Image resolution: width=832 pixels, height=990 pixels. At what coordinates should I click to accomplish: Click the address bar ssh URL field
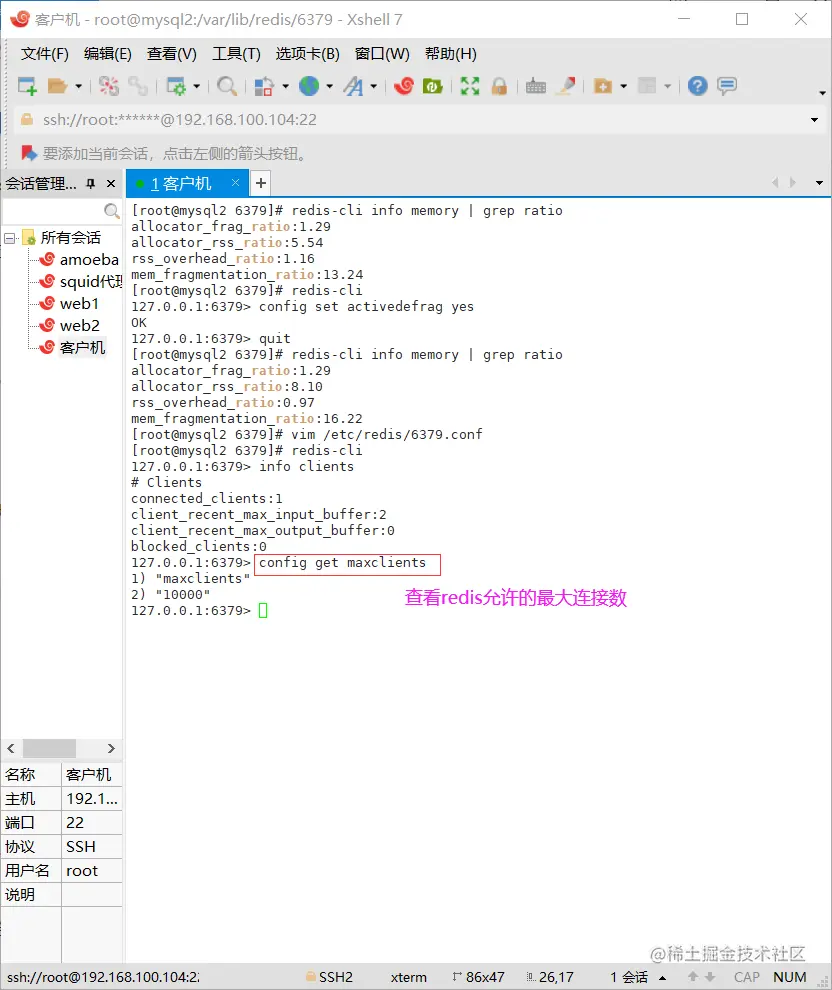[x=410, y=120]
